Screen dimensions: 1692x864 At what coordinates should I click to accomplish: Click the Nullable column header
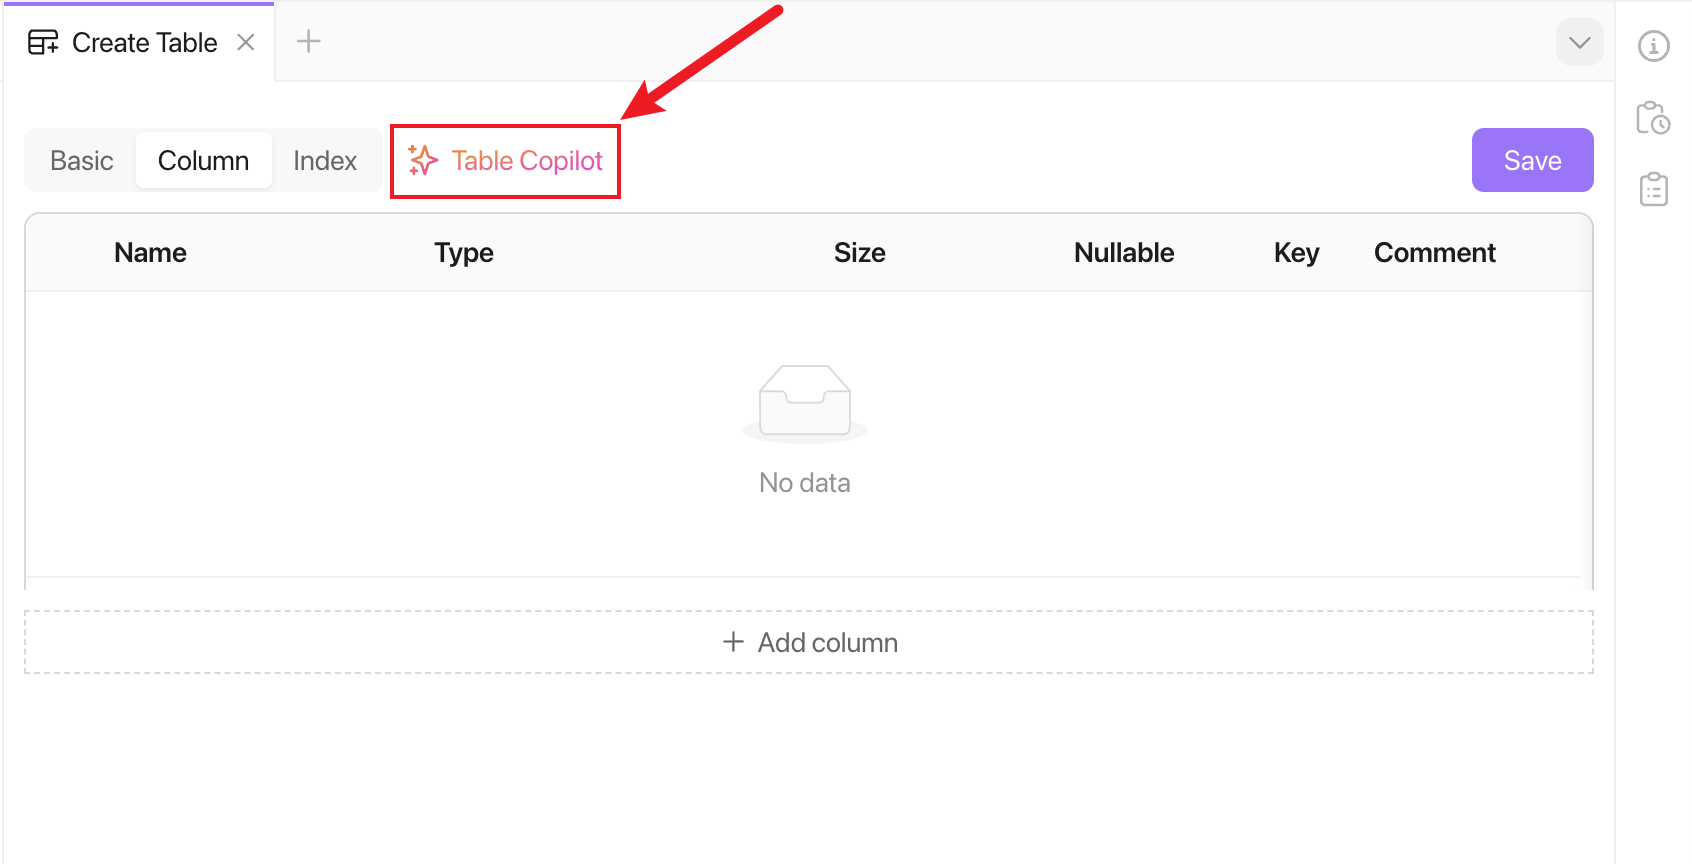pyautogui.click(x=1124, y=253)
